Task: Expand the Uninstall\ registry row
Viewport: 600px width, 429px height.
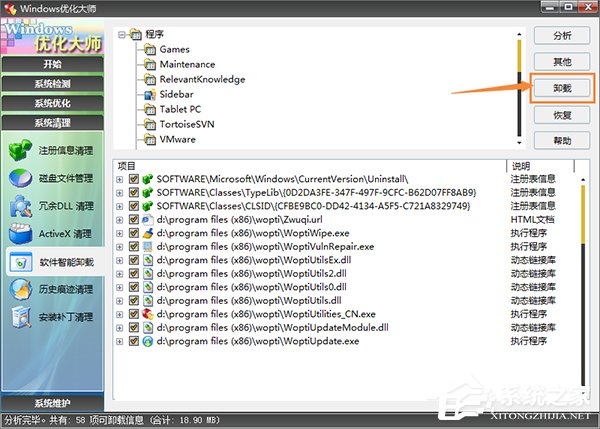Action: 120,179
